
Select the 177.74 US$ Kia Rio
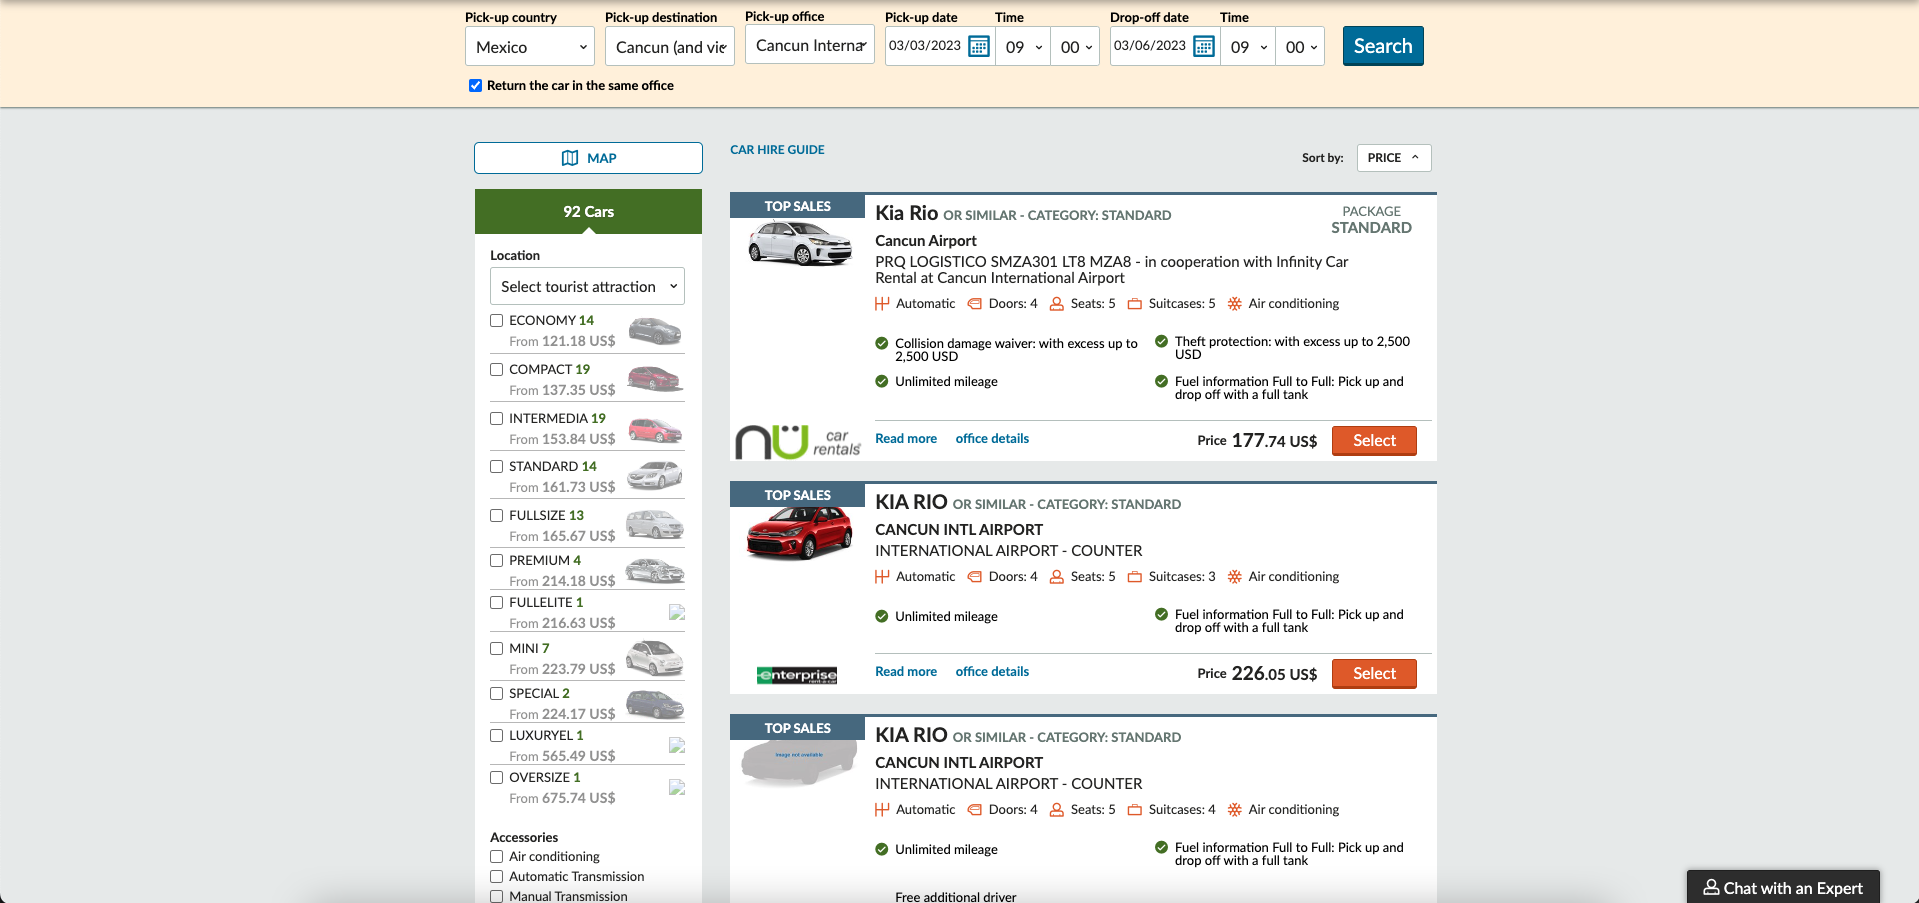coord(1374,441)
